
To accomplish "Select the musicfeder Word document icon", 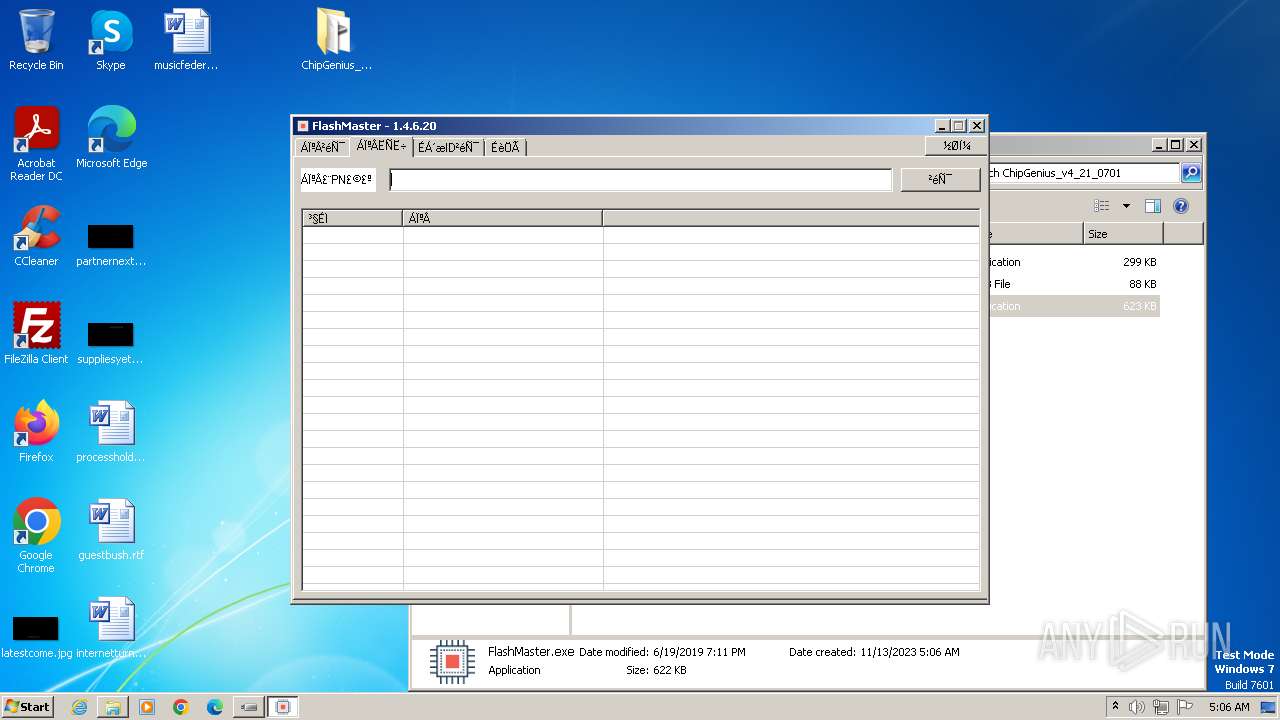I will [x=186, y=40].
